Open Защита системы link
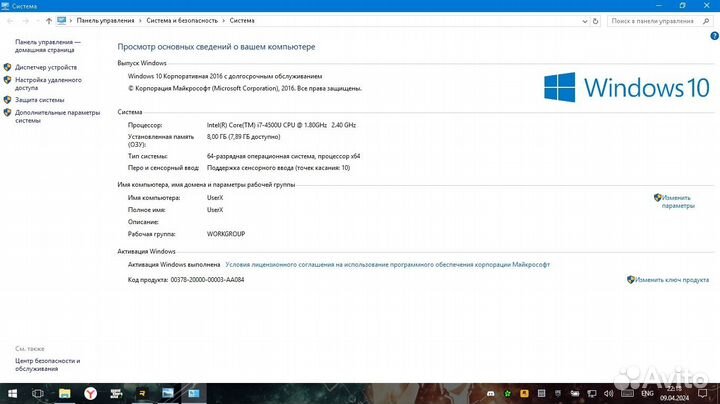Screen dimensions: 720x404 [39, 100]
